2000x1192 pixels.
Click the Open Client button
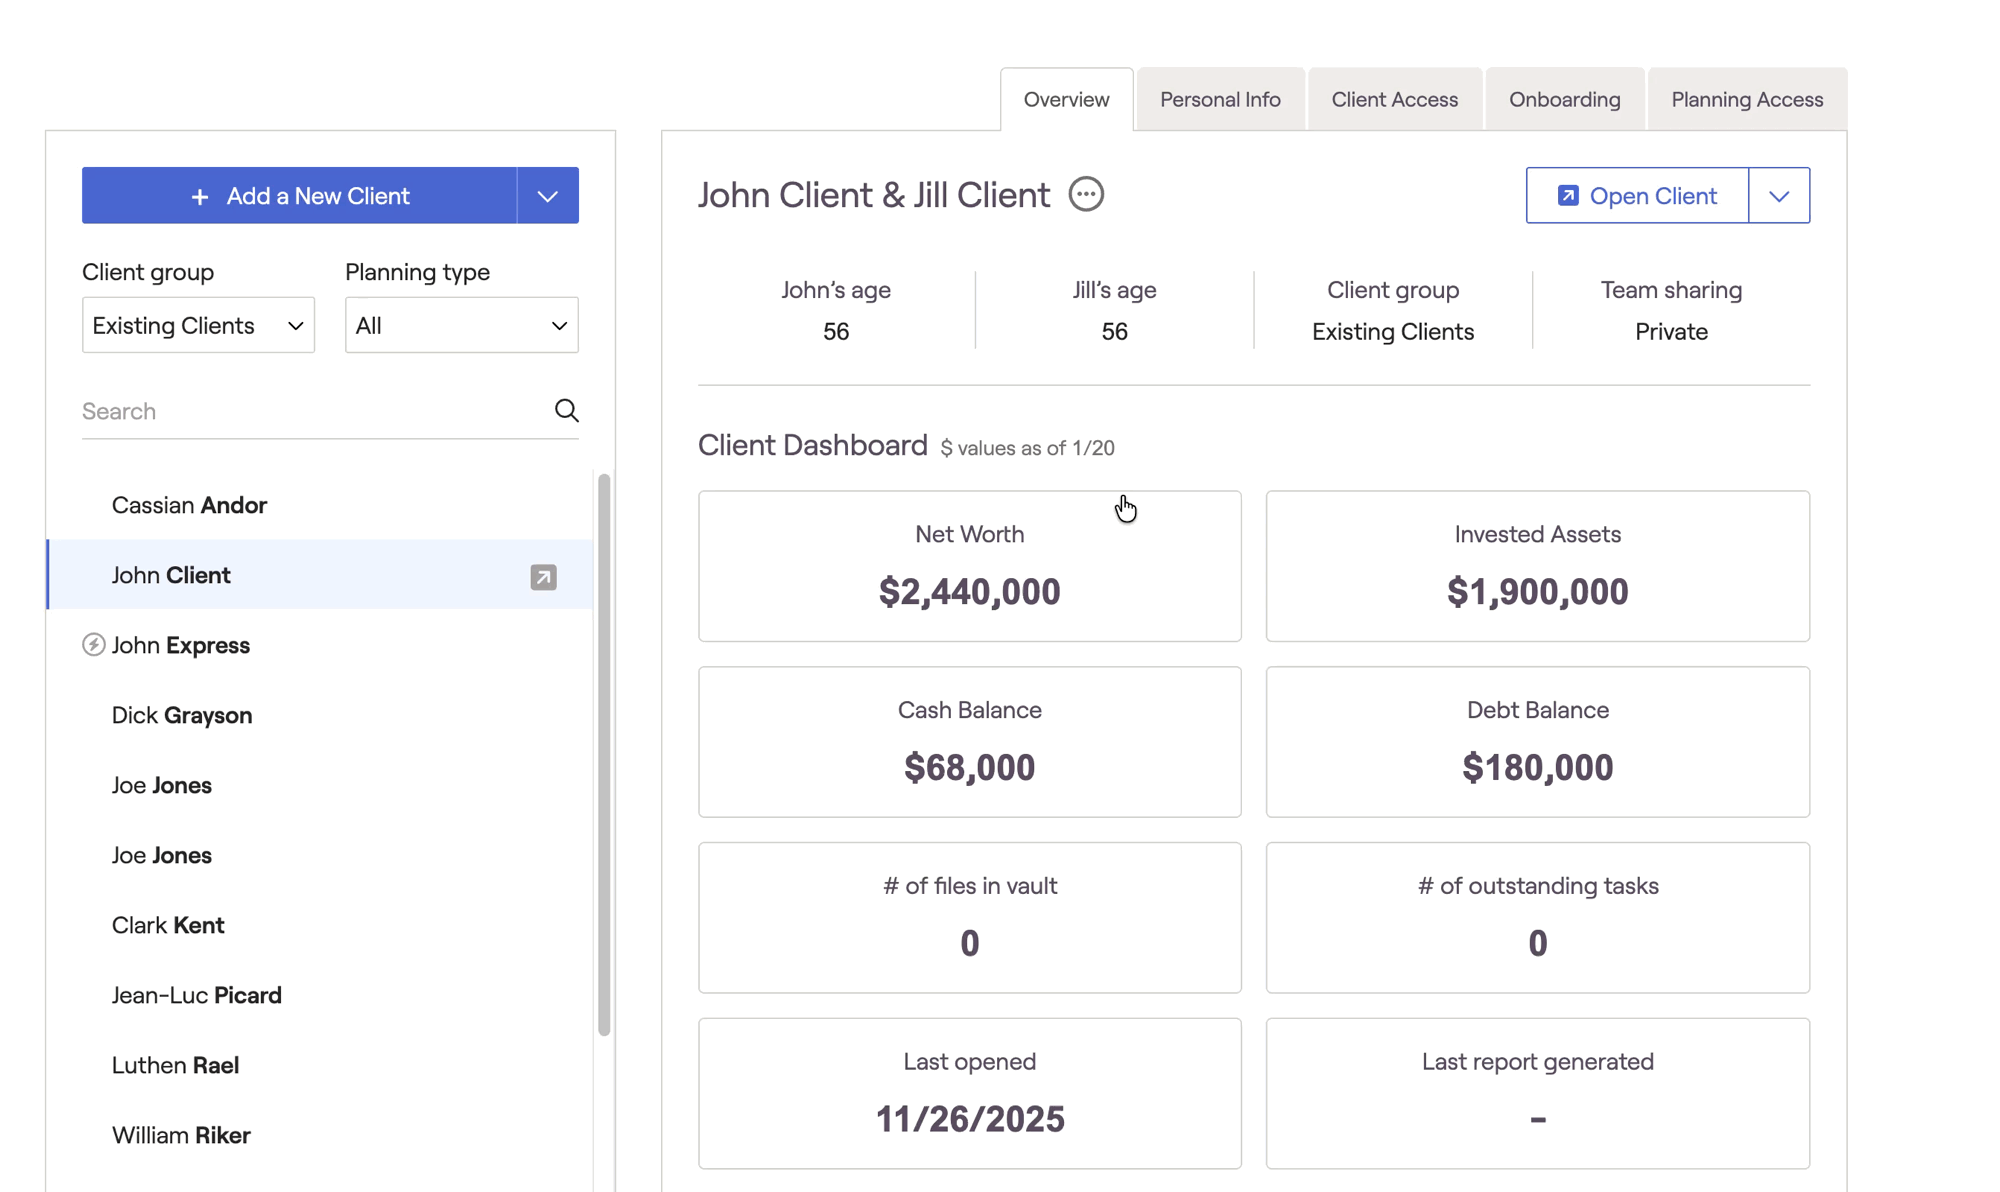click(1651, 196)
